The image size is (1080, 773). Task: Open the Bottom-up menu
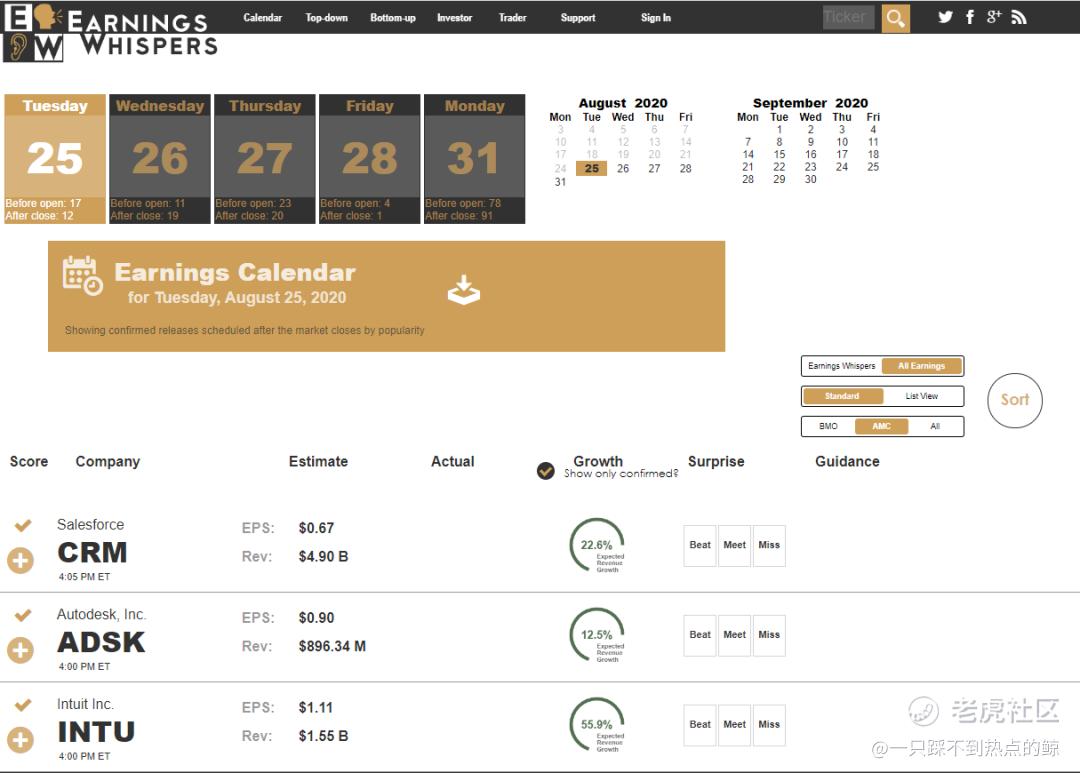(x=393, y=18)
